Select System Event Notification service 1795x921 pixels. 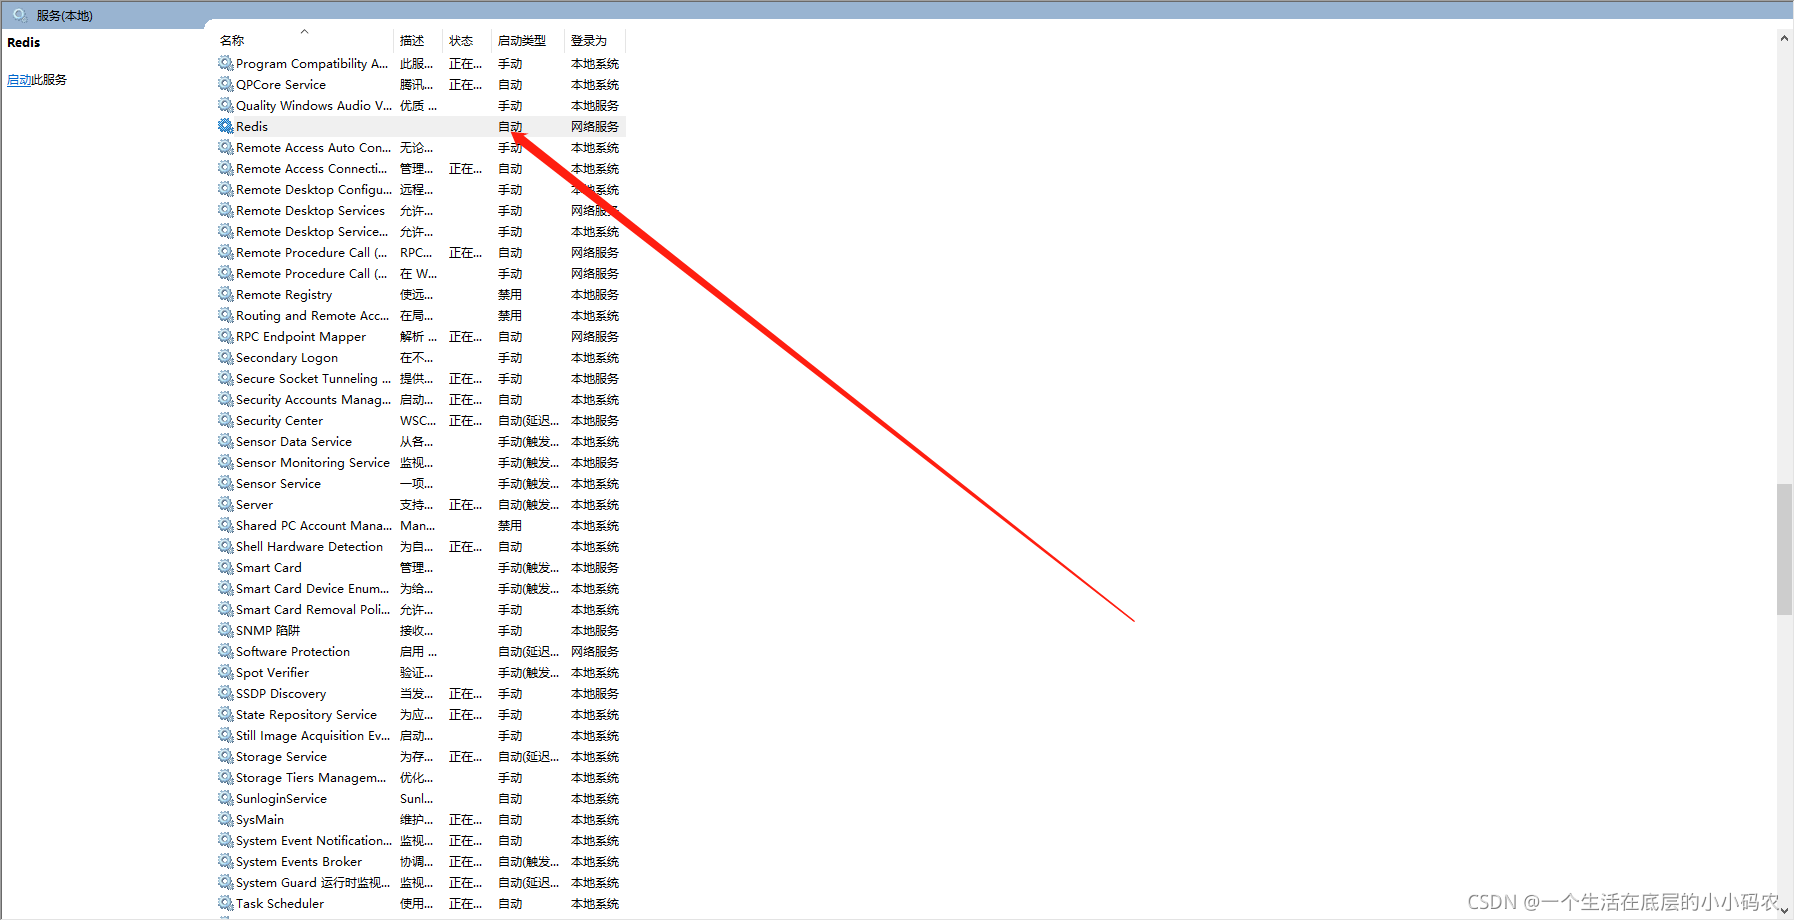(421, 840)
